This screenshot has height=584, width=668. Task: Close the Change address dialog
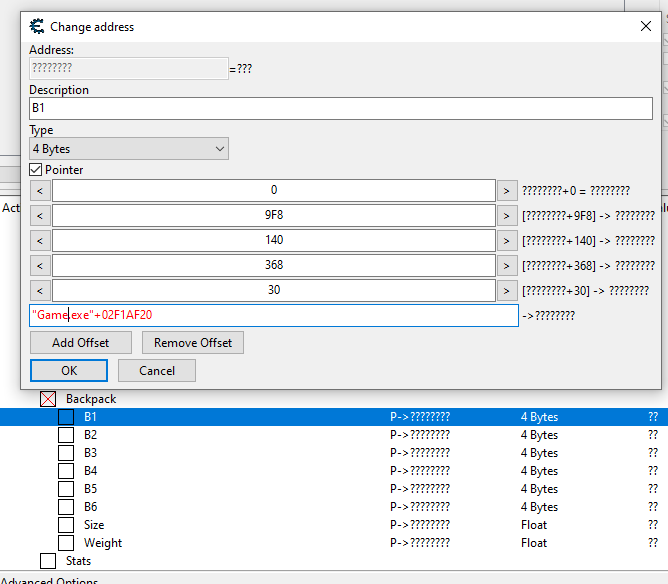pyautogui.click(x=645, y=27)
